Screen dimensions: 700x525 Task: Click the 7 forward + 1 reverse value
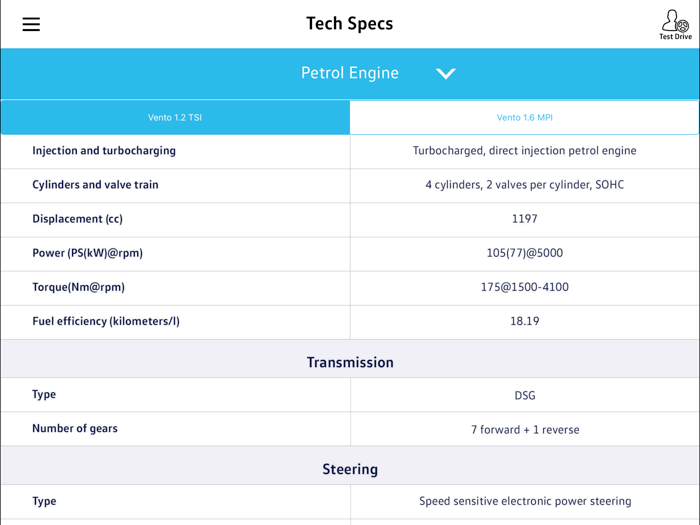point(525,430)
